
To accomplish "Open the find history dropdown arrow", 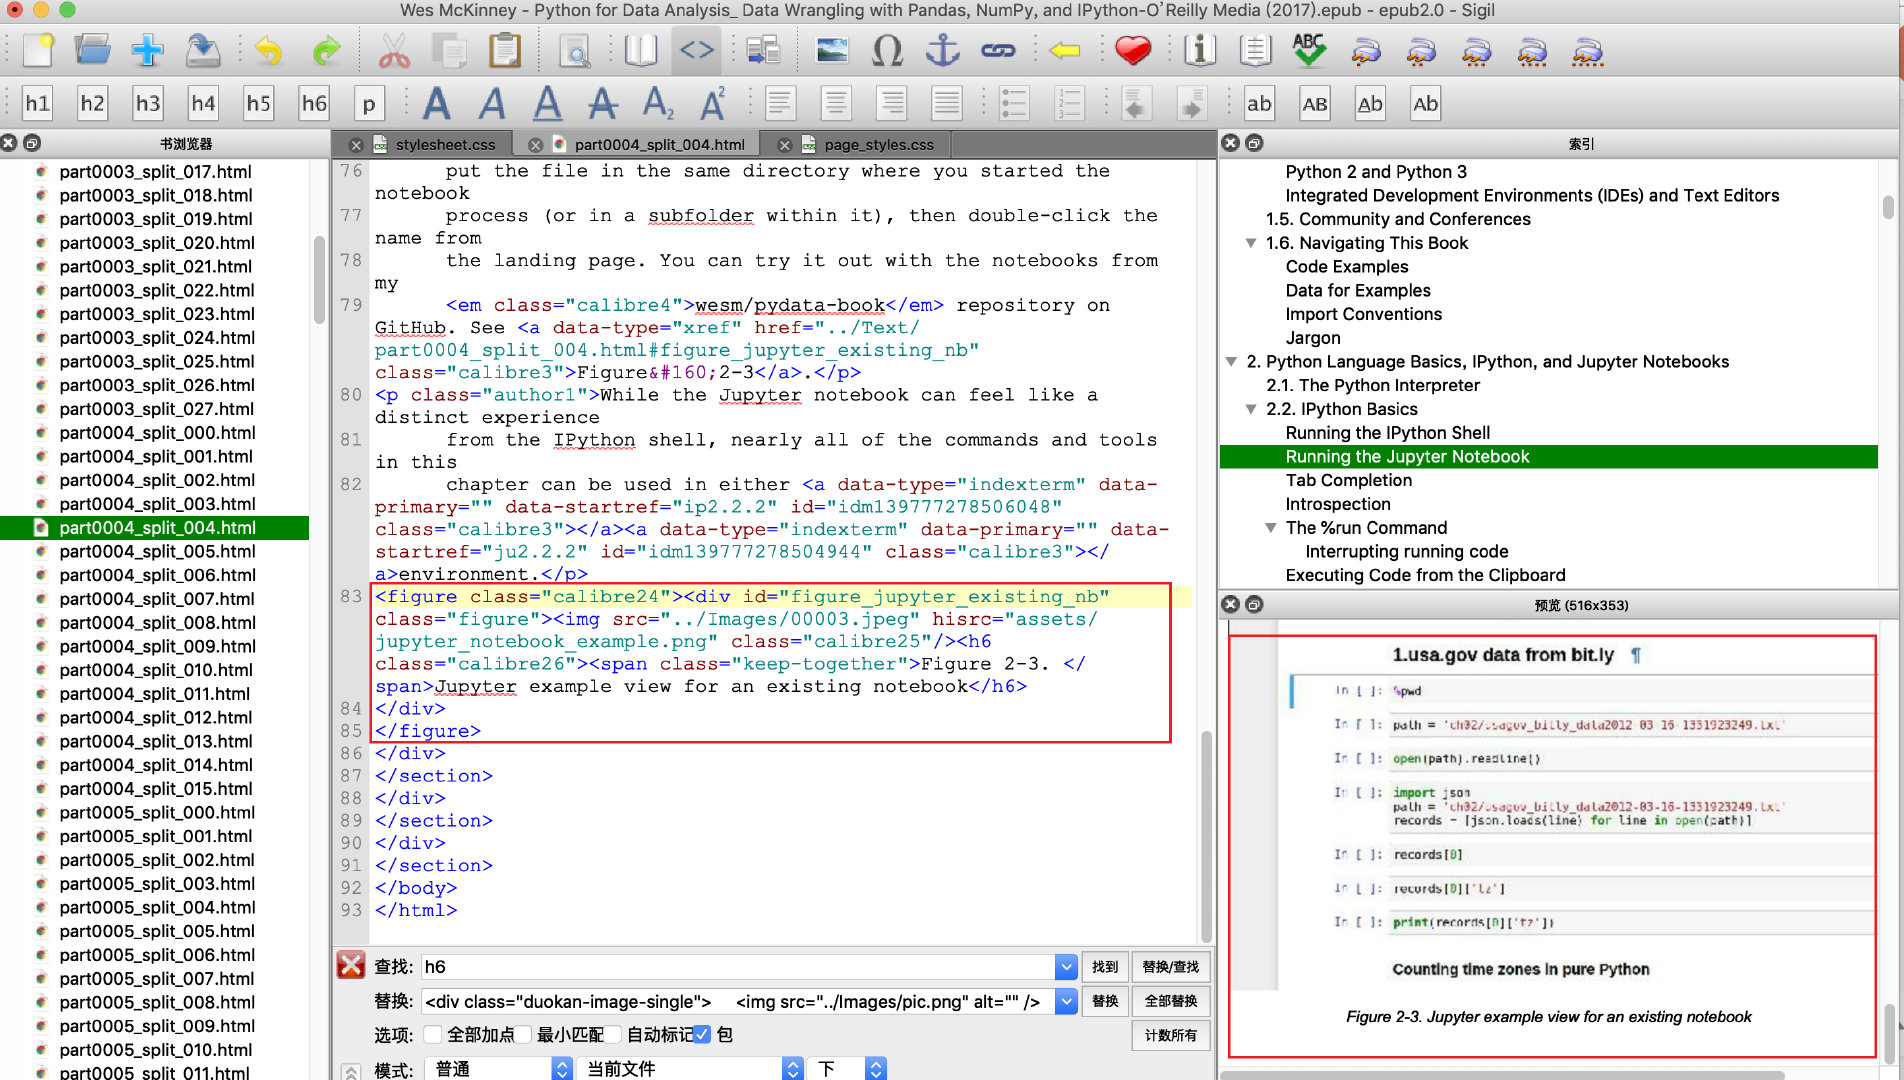I will (1066, 966).
